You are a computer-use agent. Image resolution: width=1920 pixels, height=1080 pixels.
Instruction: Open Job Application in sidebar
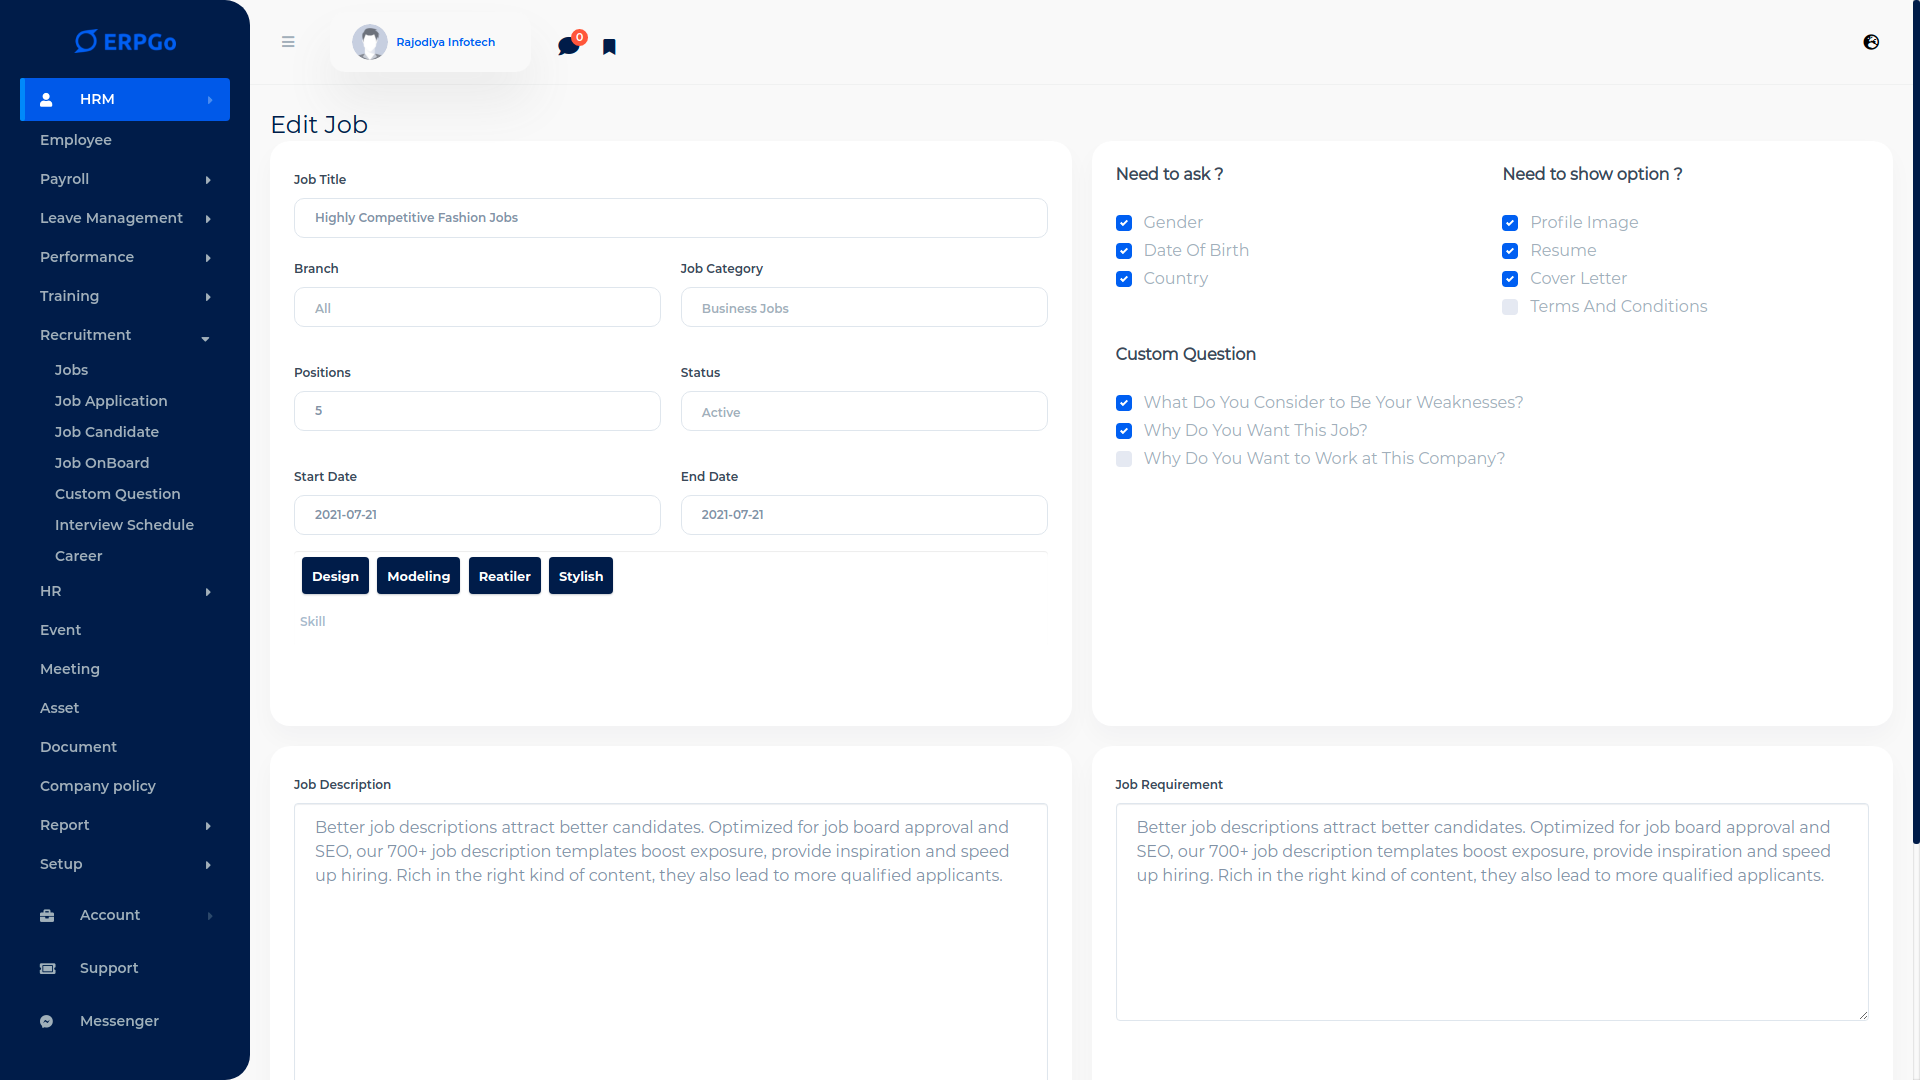(x=111, y=401)
